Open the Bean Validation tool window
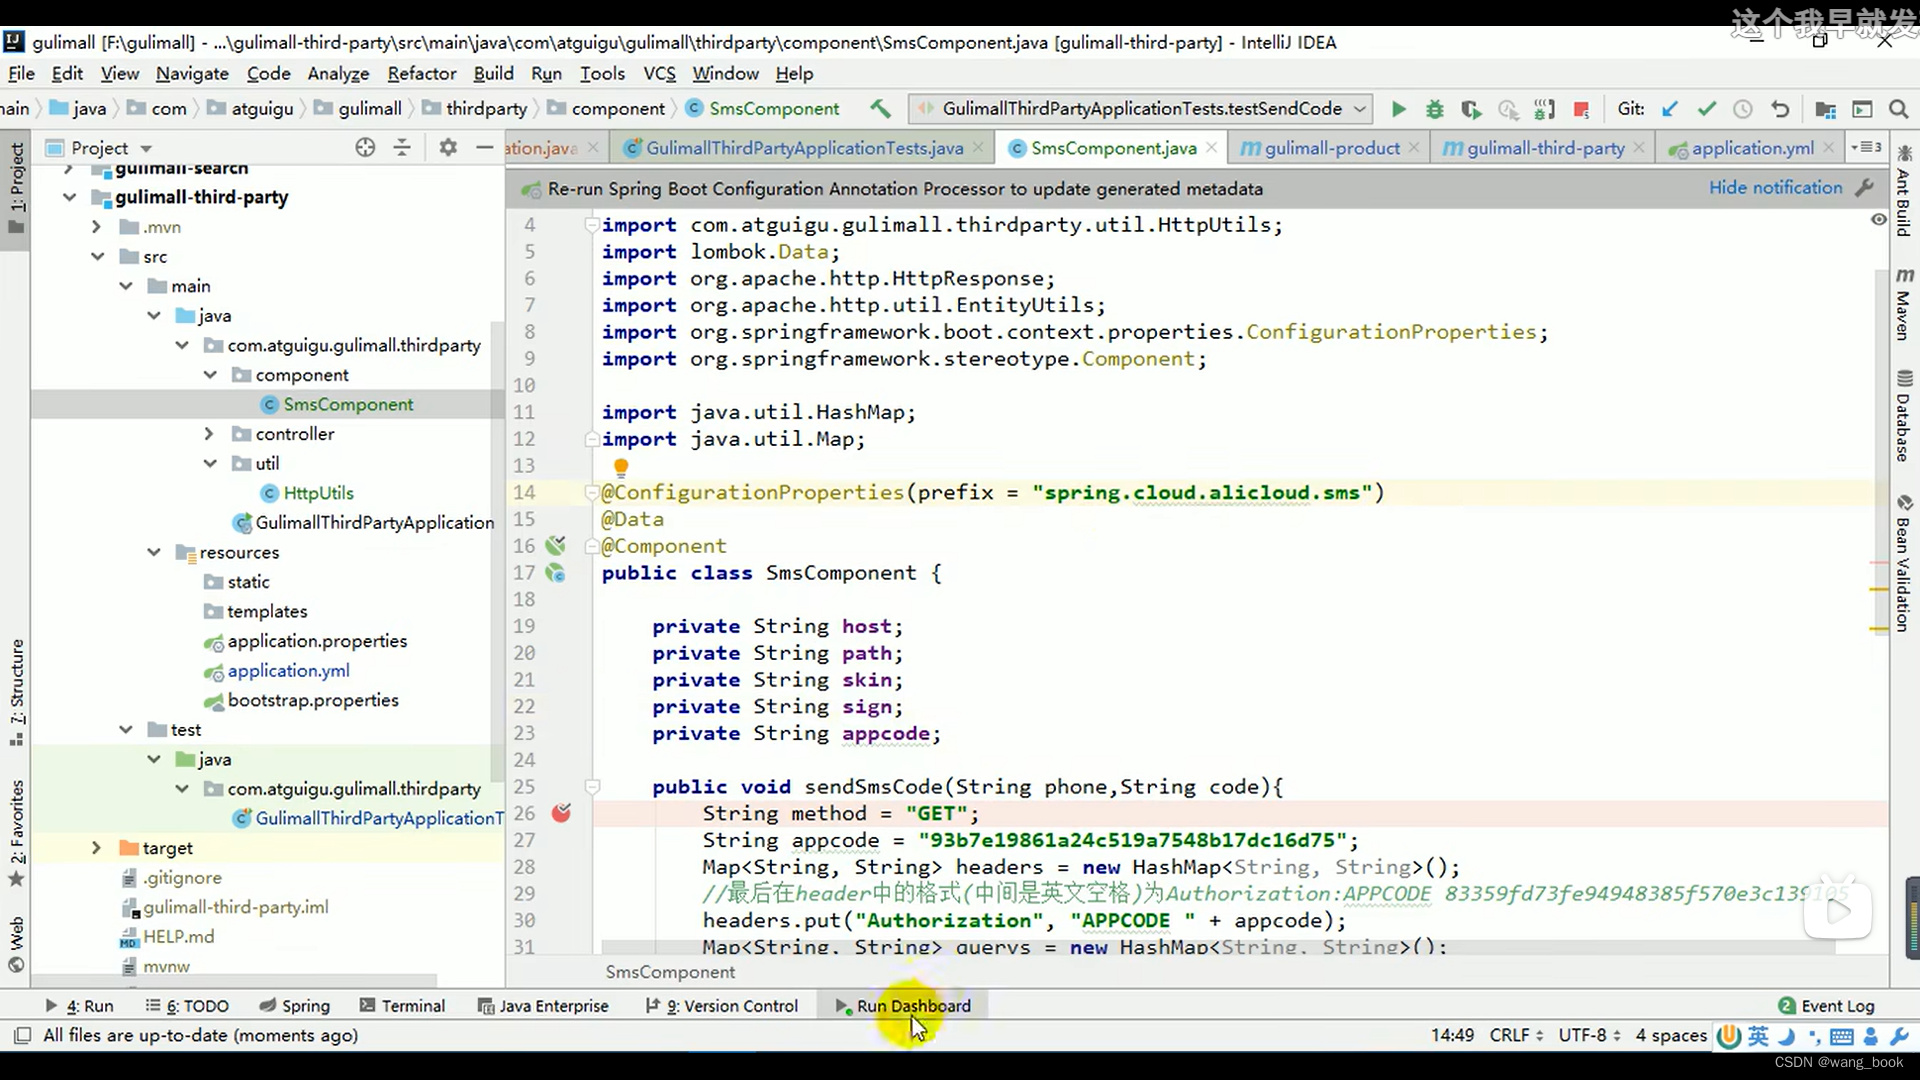The image size is (1920, 1080). pos(1904,563)
